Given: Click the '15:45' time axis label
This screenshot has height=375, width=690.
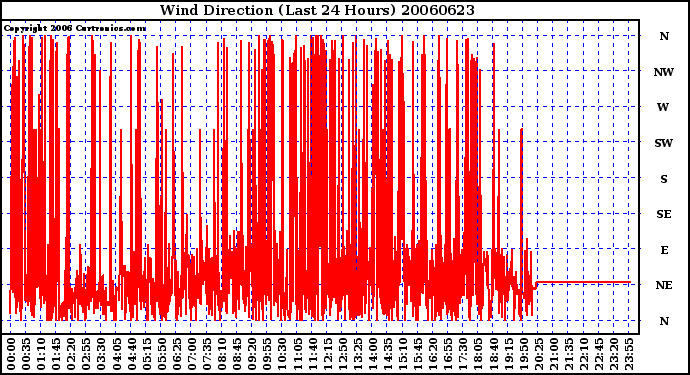Looking at the screenshot, I should click(418, 354).
